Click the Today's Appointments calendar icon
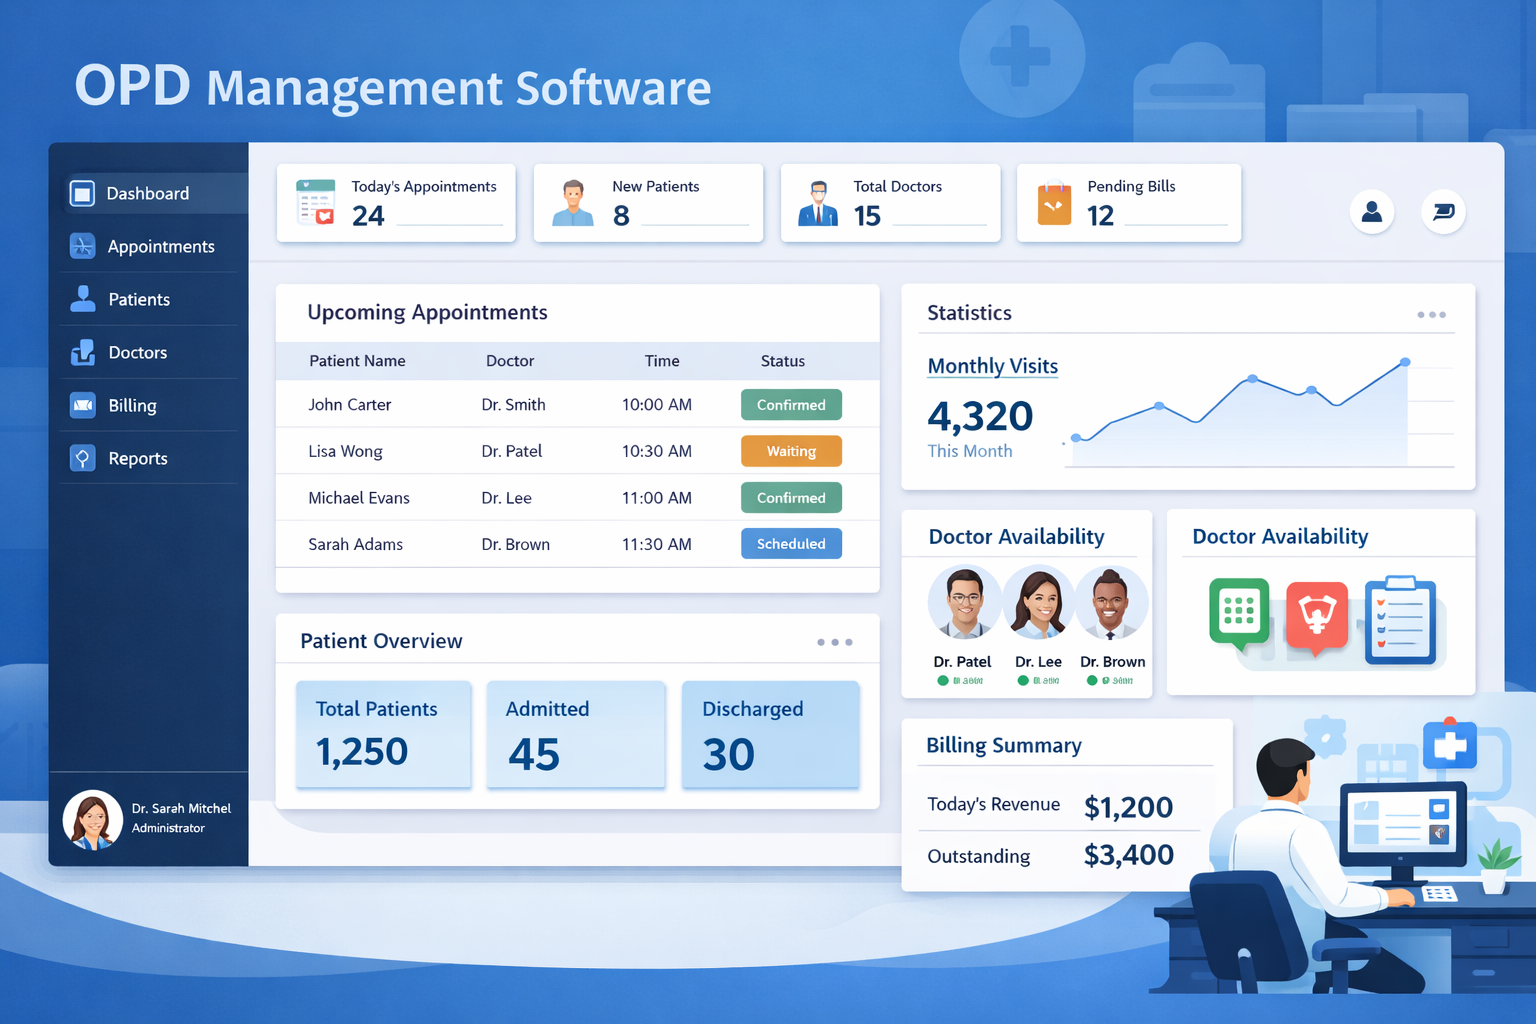 coord(314,200)
